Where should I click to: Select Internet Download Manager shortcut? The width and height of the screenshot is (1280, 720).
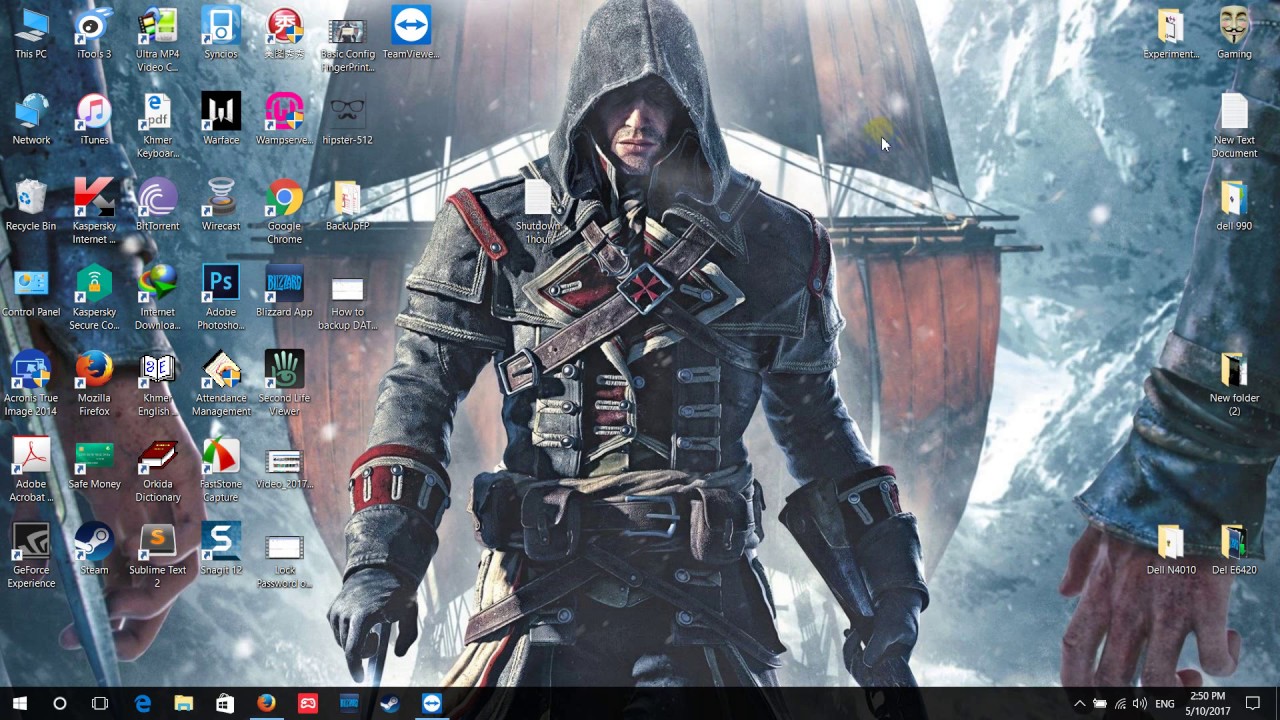(157, 298)
